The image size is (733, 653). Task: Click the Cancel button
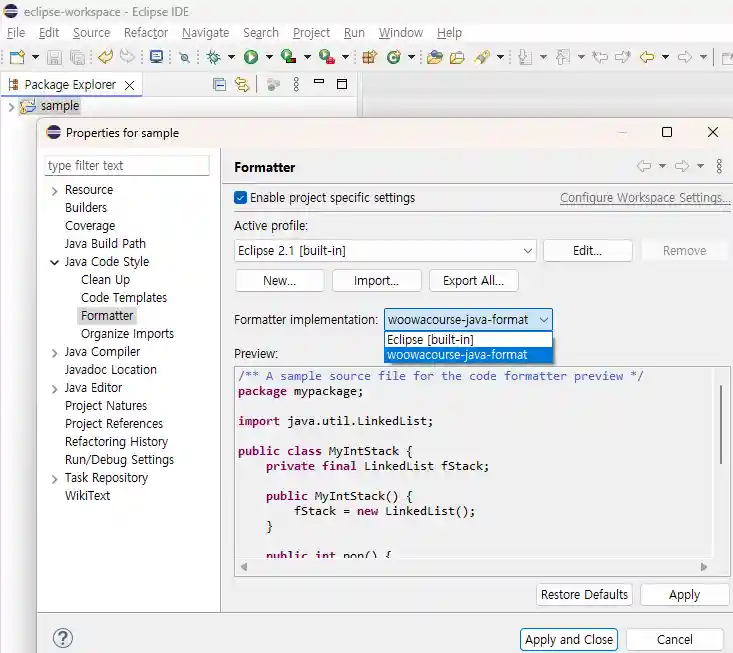click(x=675, y=639)
